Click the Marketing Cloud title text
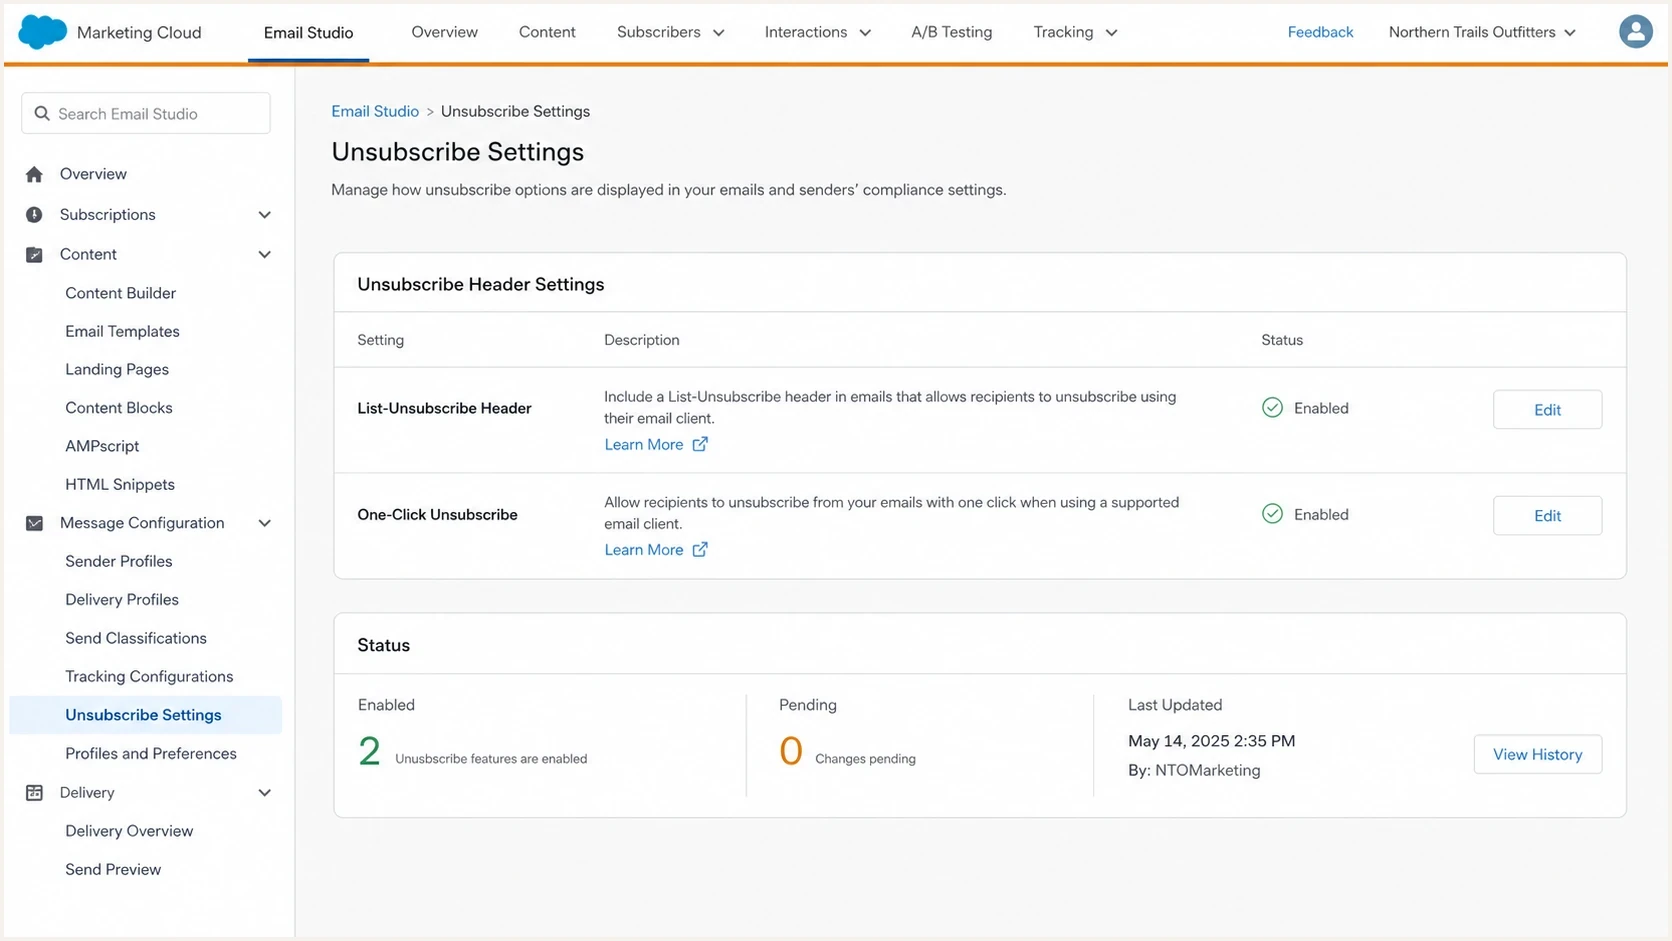The height and width of the screenshot is (941, 1672). [139, 32]
